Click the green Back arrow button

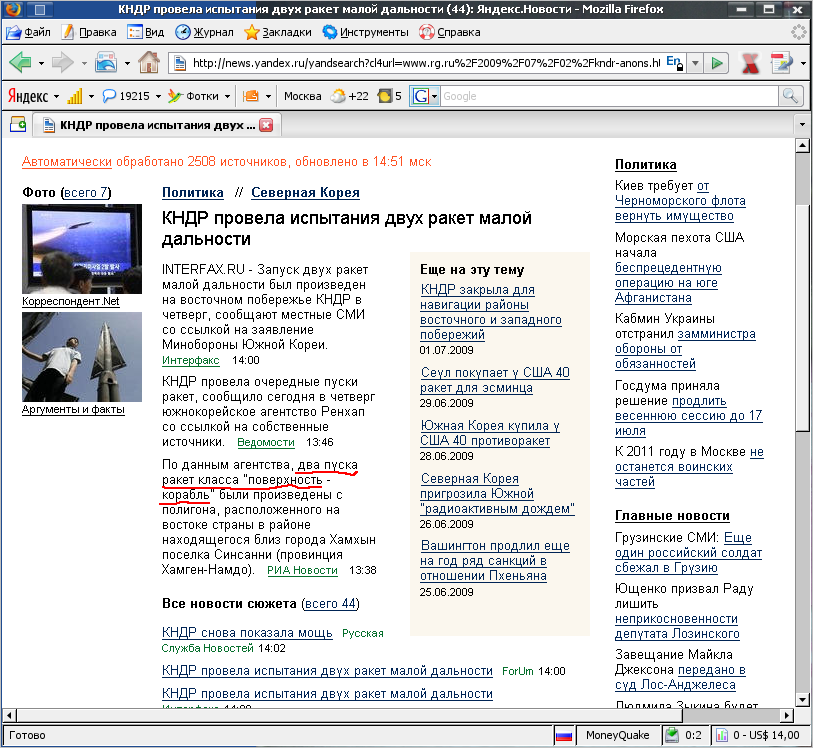point(20,63)
